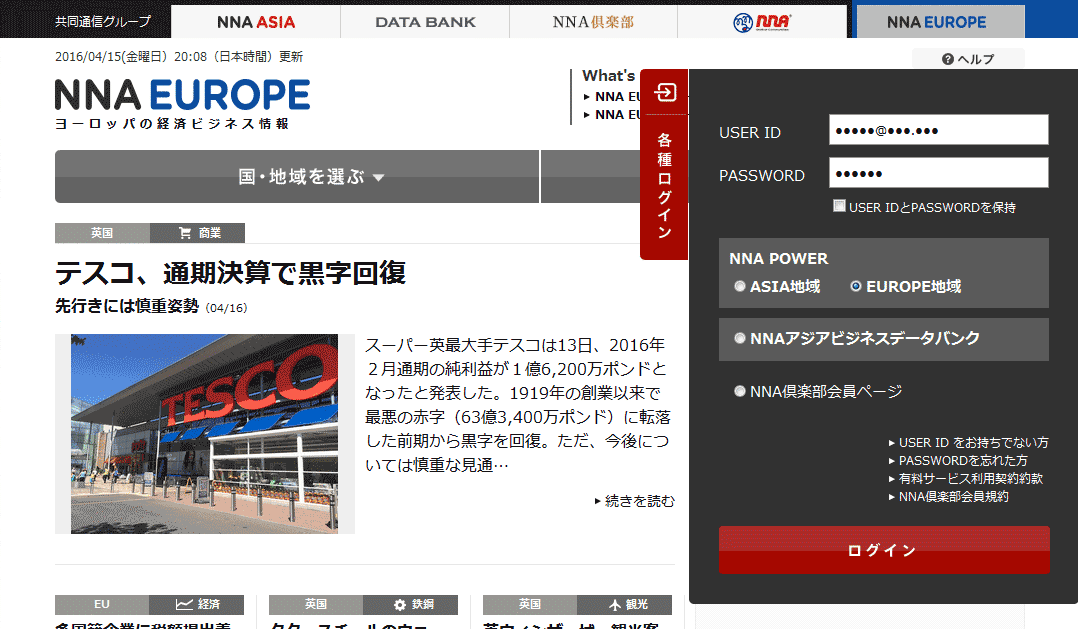Click the login arrow icon on red tab

click(x=665, y=92)
